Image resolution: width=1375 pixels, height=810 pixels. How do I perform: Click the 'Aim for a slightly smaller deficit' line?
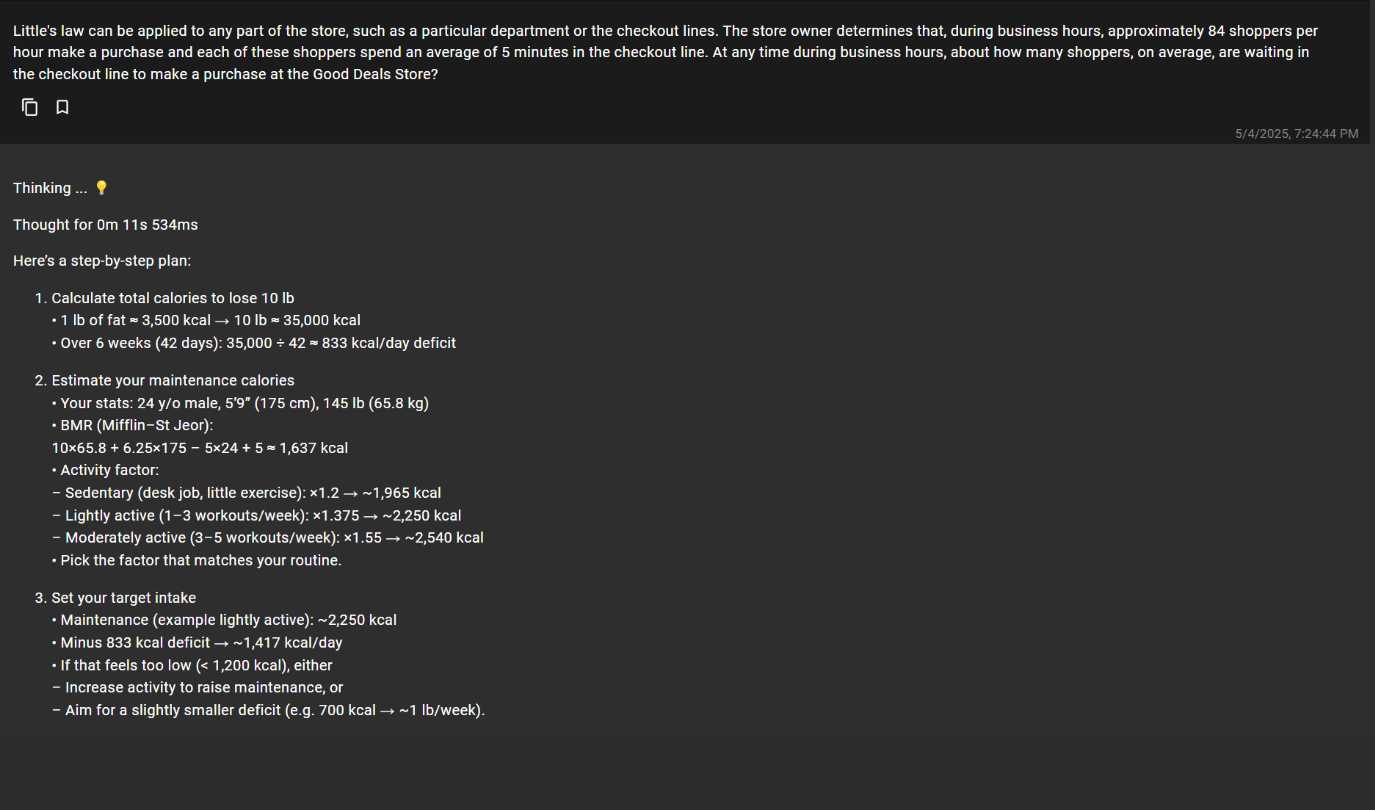268,711
